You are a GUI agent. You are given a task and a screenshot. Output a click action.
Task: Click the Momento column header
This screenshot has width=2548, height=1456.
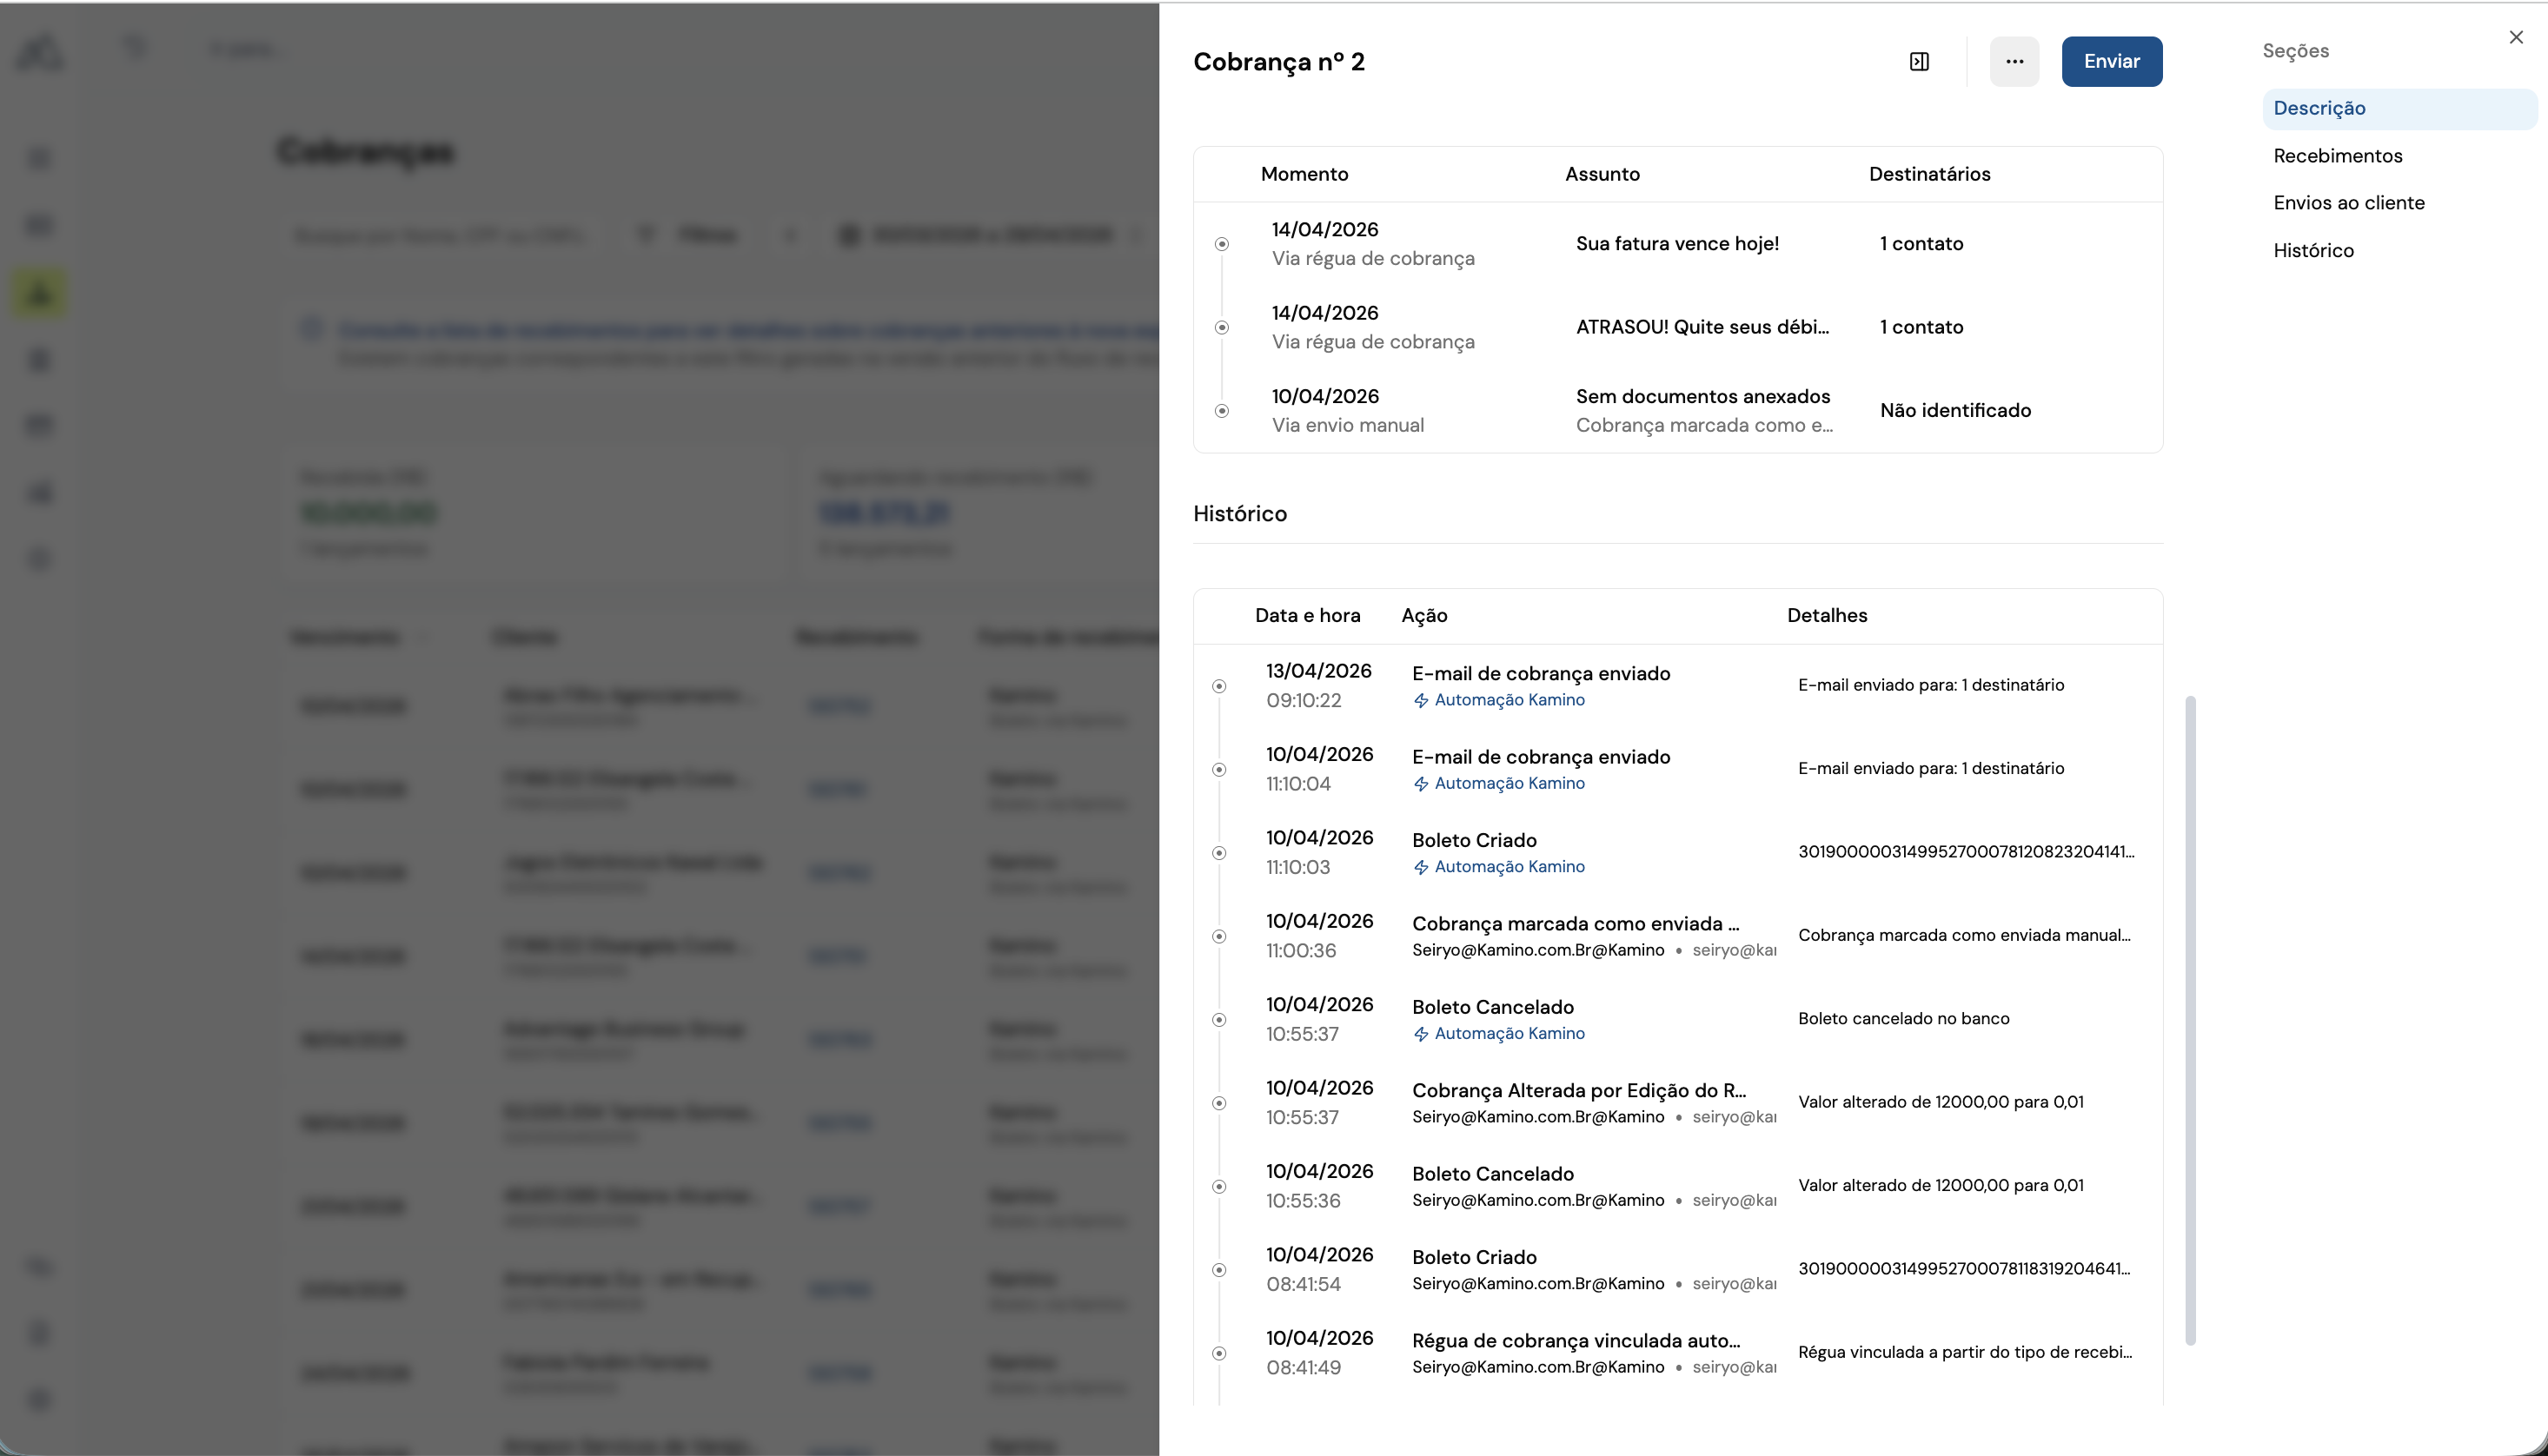[1304, 174]
